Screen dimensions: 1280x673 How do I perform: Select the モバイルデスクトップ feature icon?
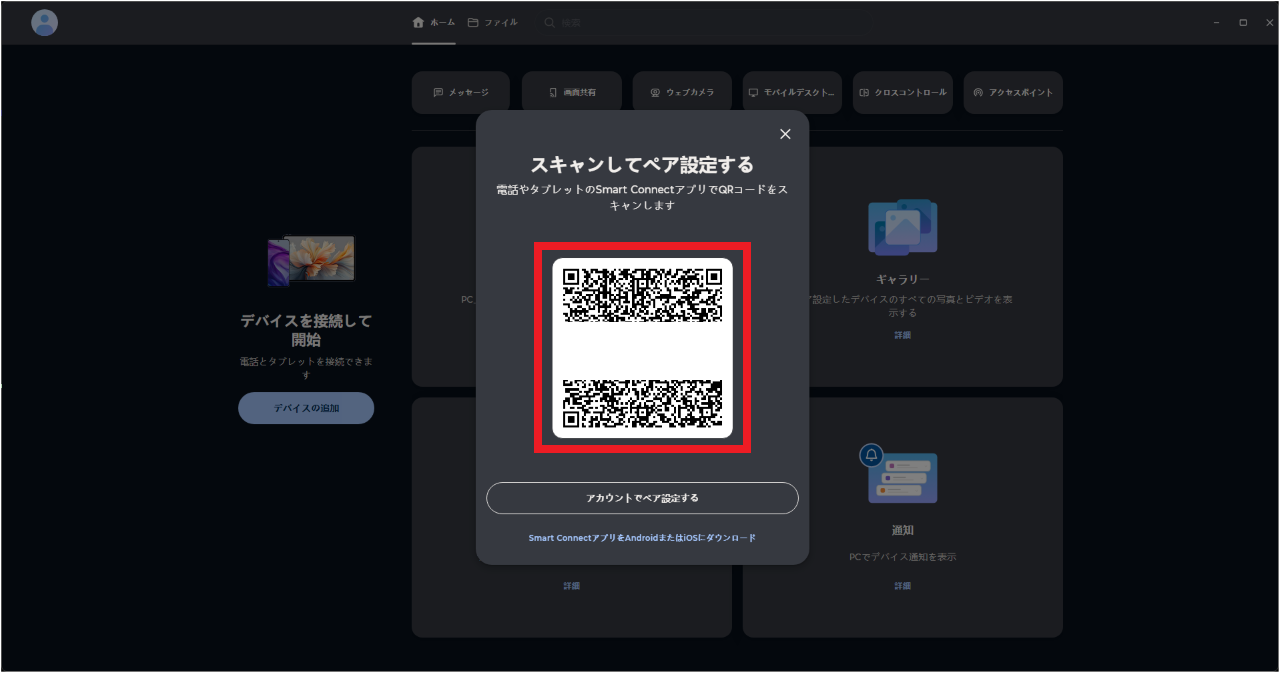pyautogui.click(x=753, y=92)
